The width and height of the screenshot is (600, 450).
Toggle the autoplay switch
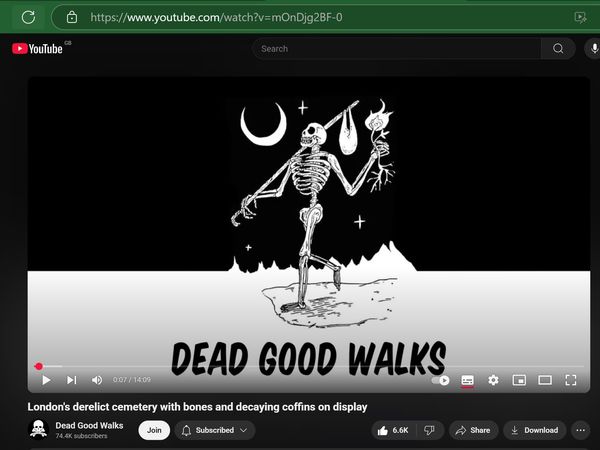pyautogui.click(x=440, y=380)
